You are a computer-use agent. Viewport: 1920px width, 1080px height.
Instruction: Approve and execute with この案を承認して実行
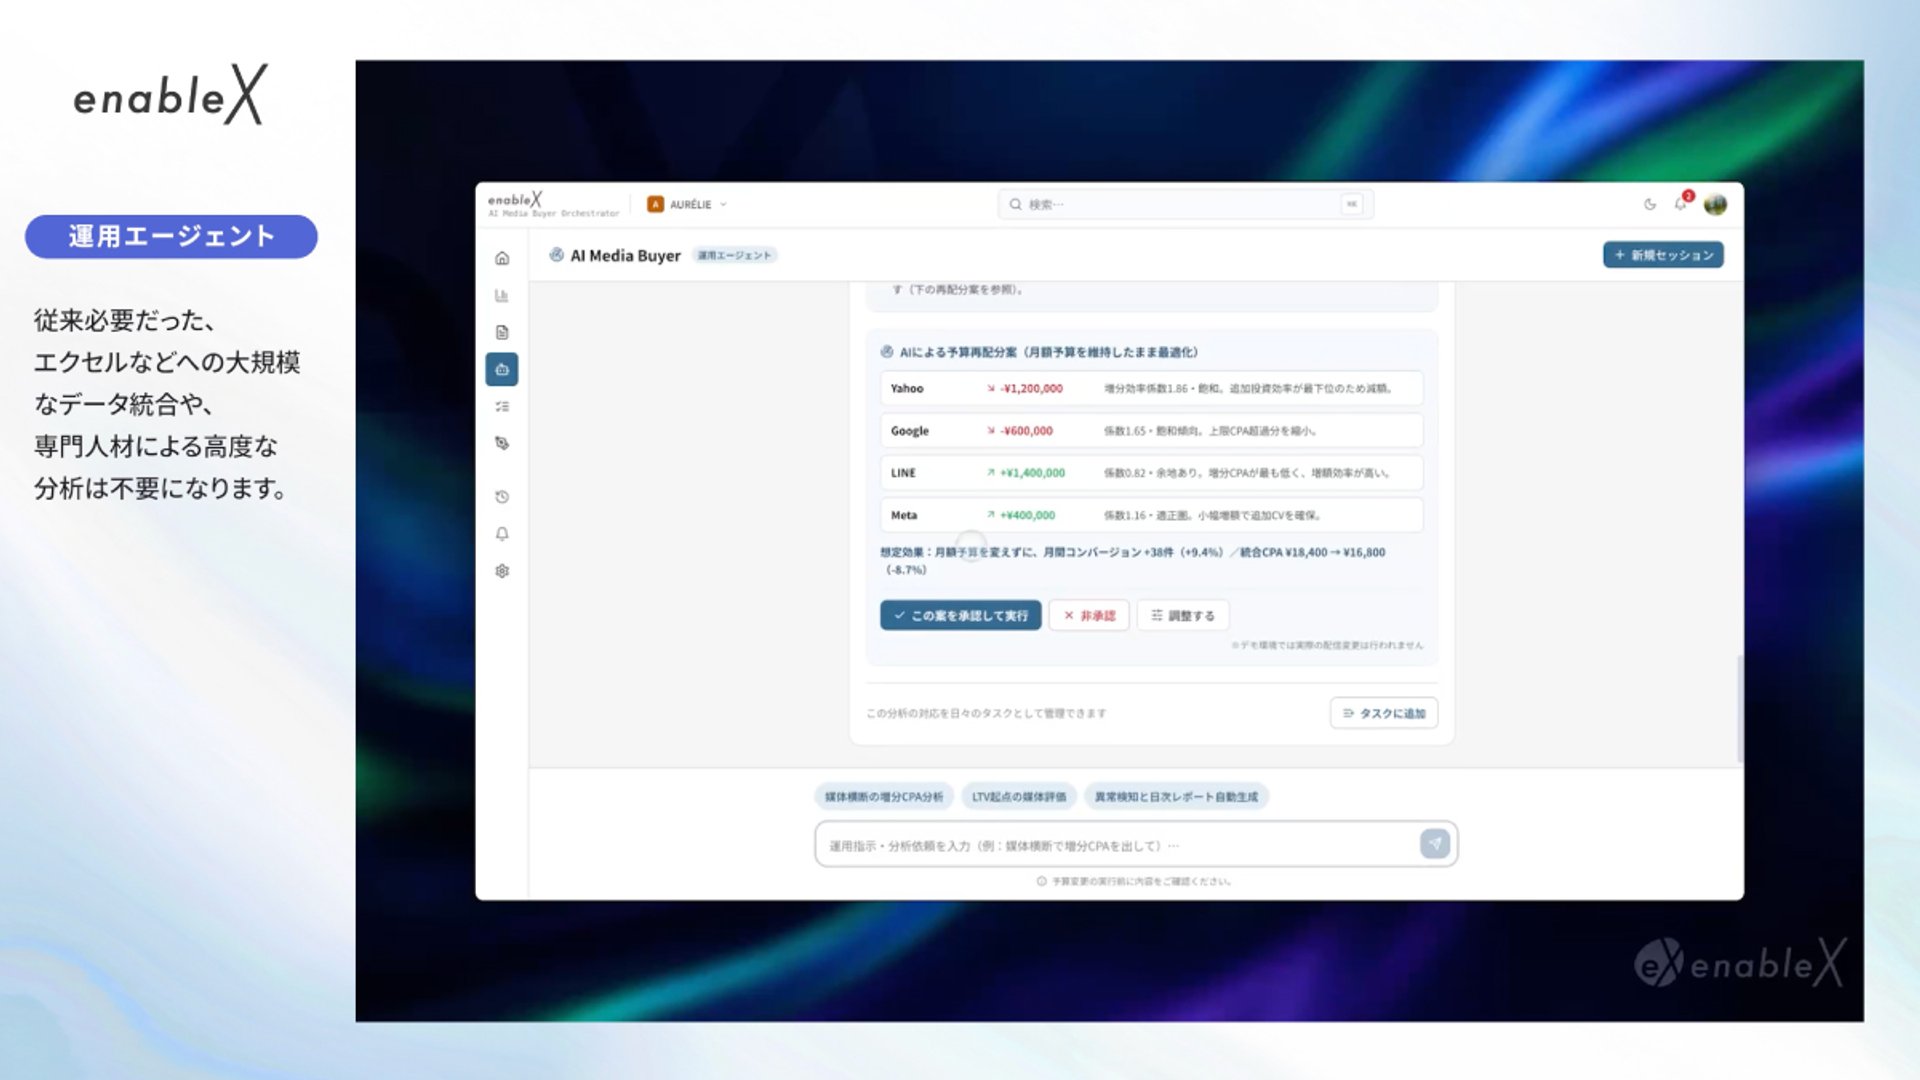coord(960,615)
